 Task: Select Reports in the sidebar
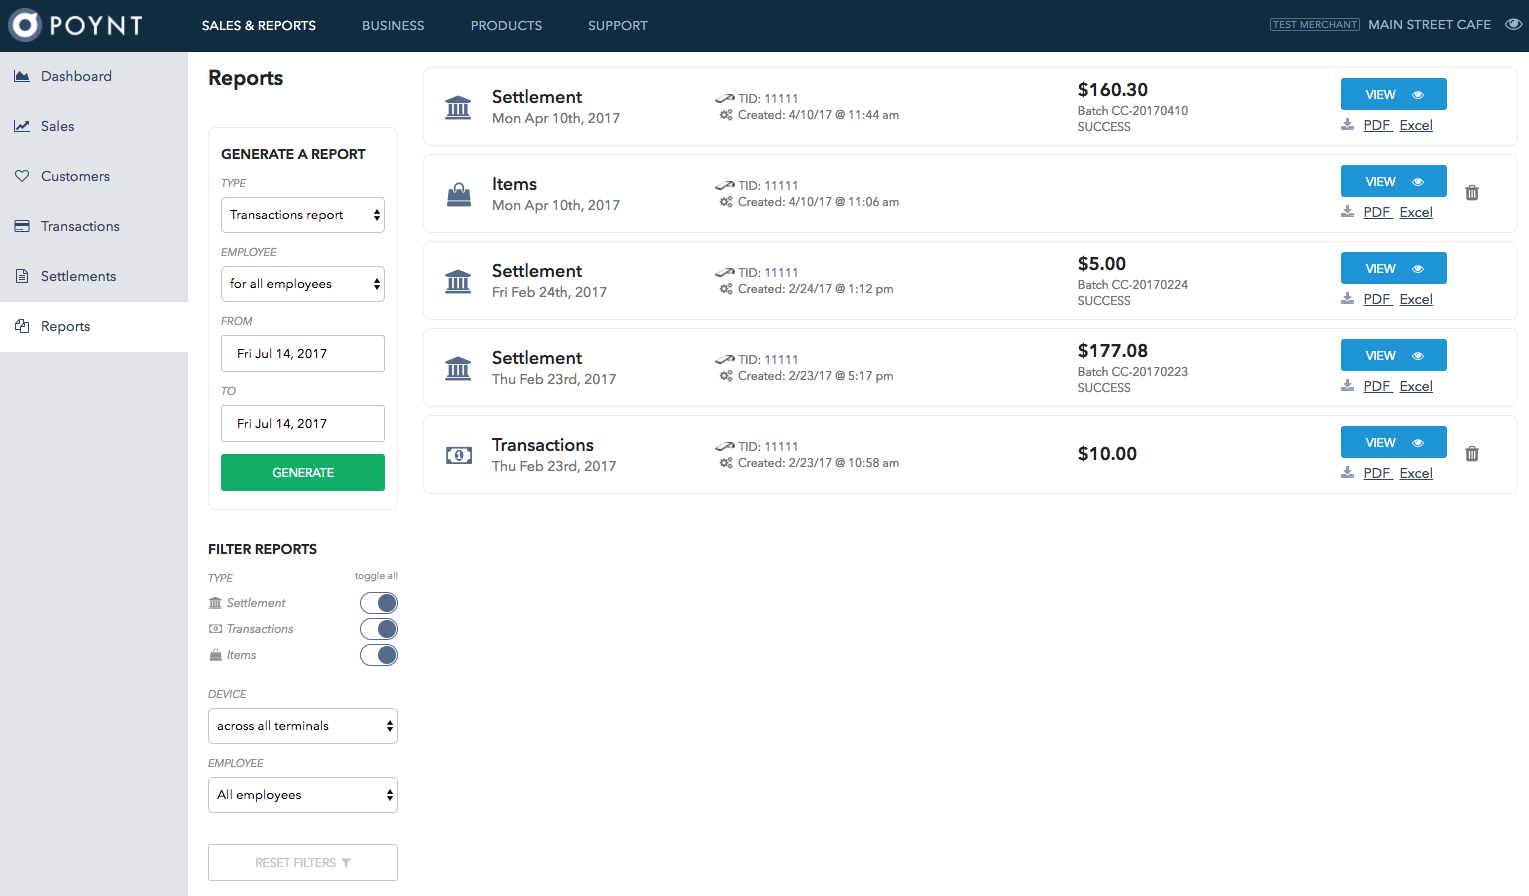pos(94,327)
